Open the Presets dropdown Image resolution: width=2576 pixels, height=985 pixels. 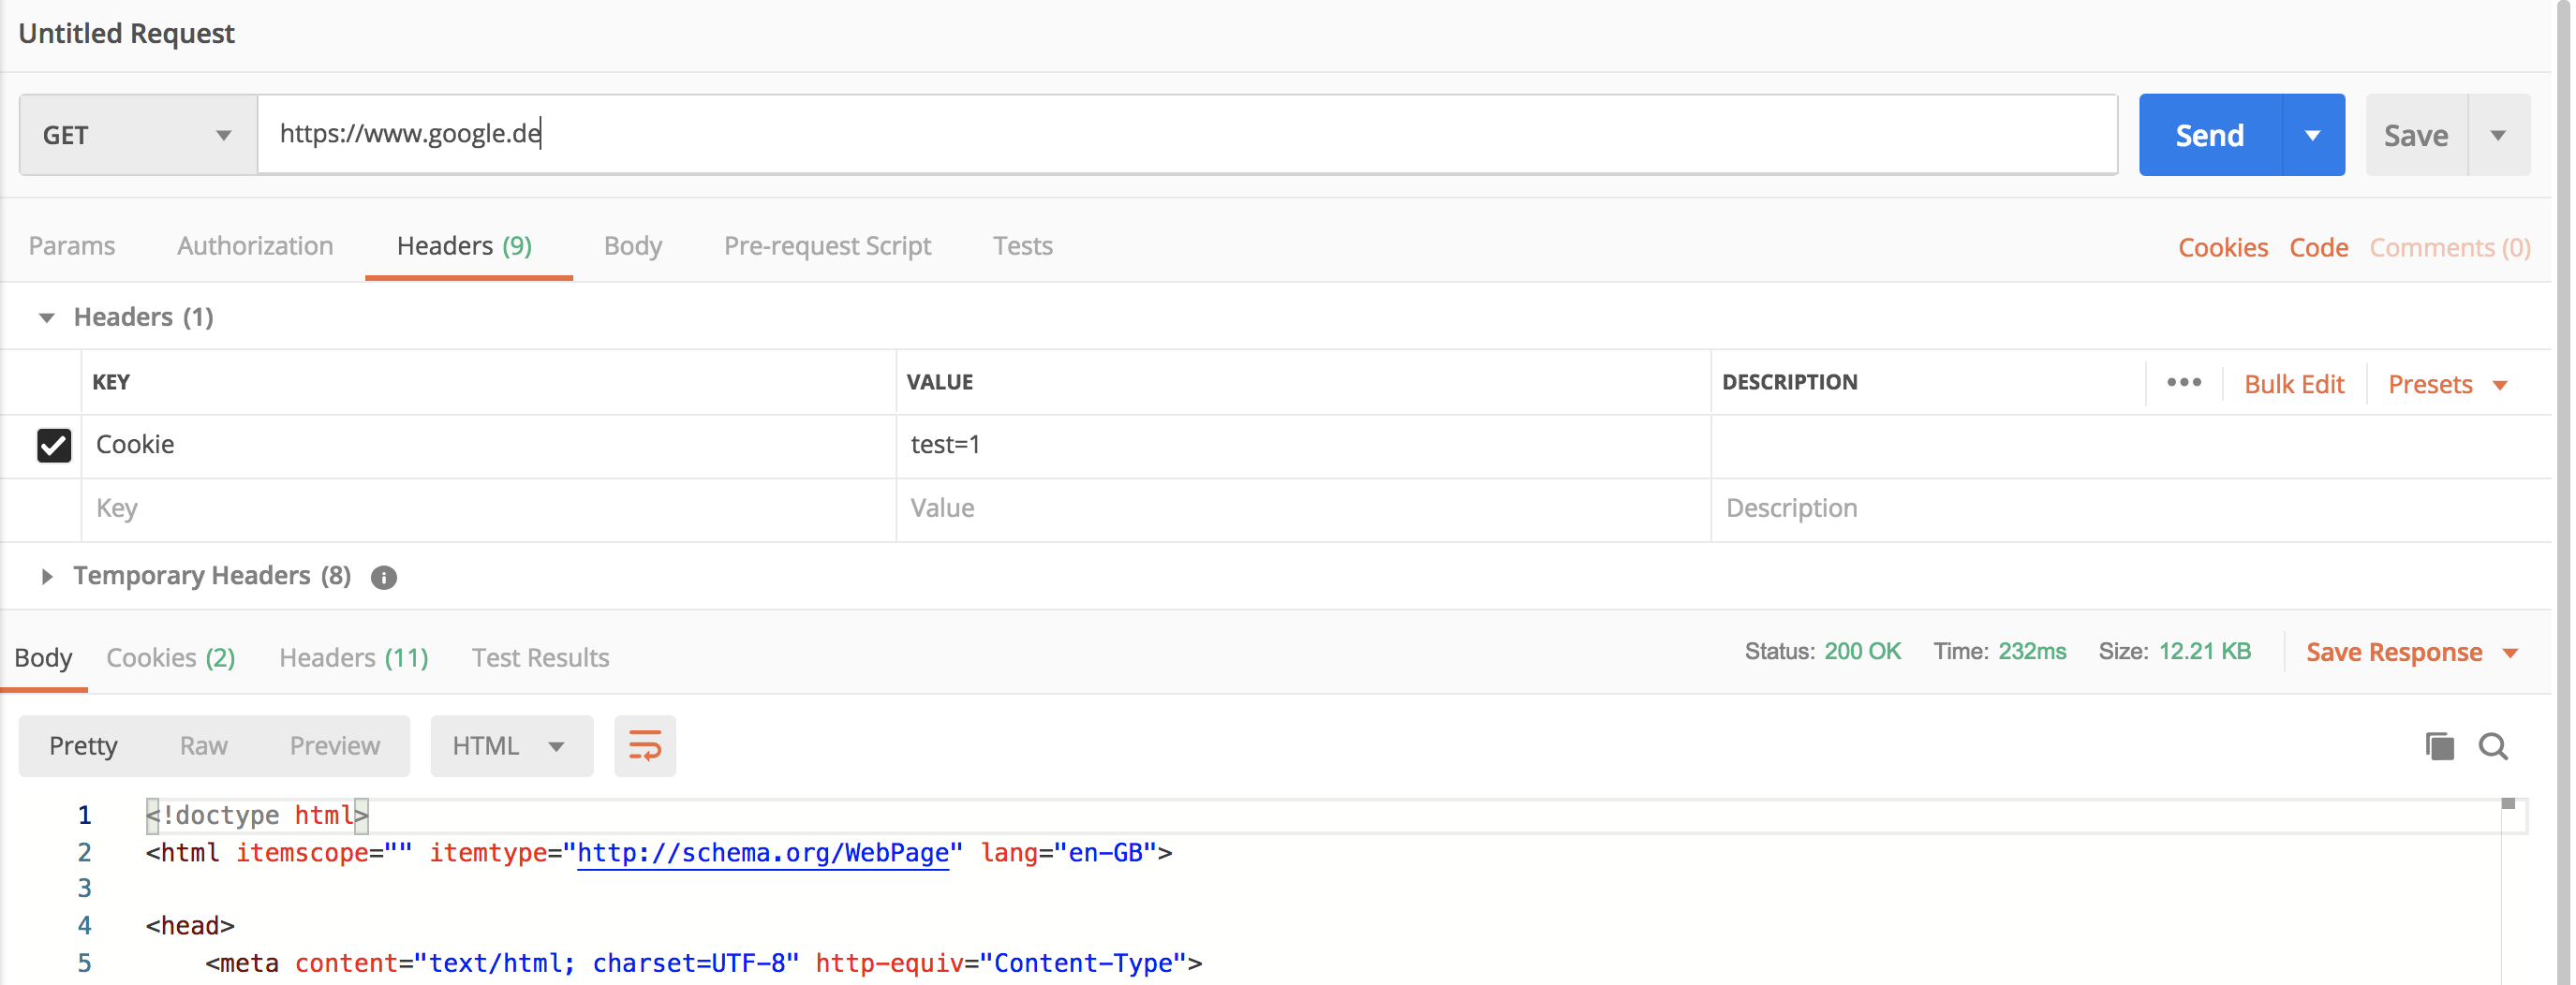coord(2446,384)
